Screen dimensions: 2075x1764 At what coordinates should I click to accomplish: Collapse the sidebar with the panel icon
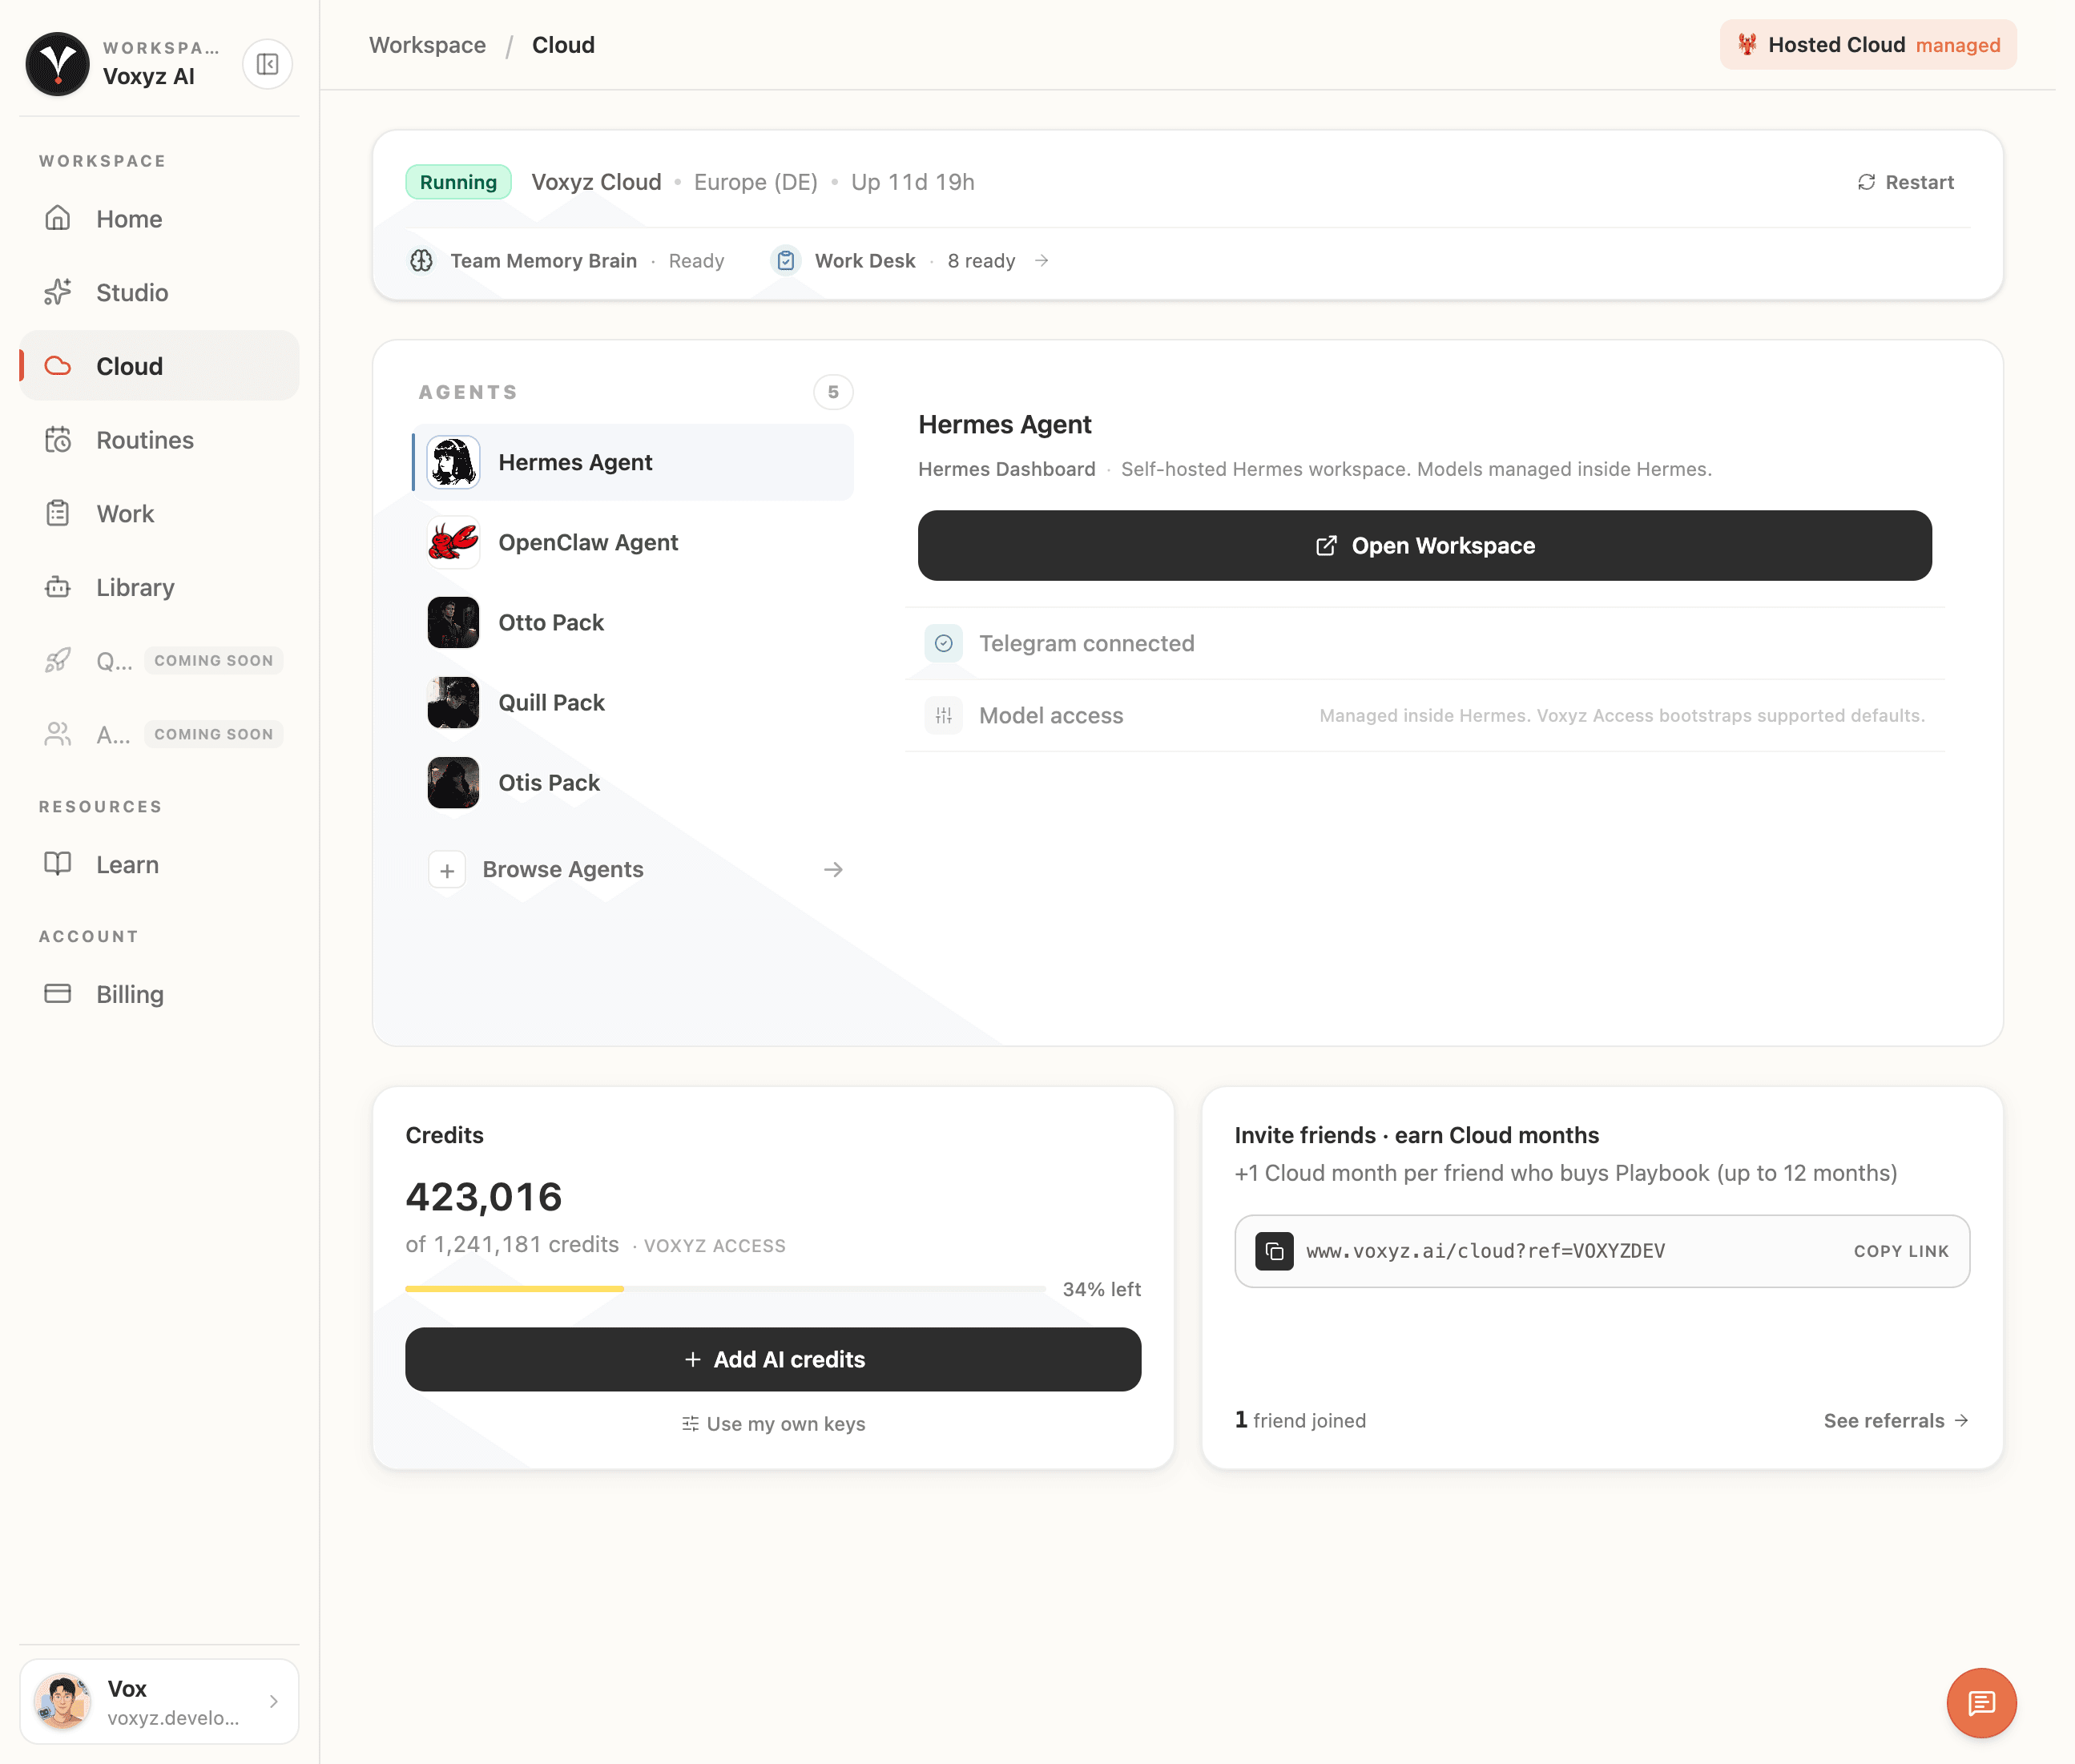pyautogui.click(x=267, y=64)
